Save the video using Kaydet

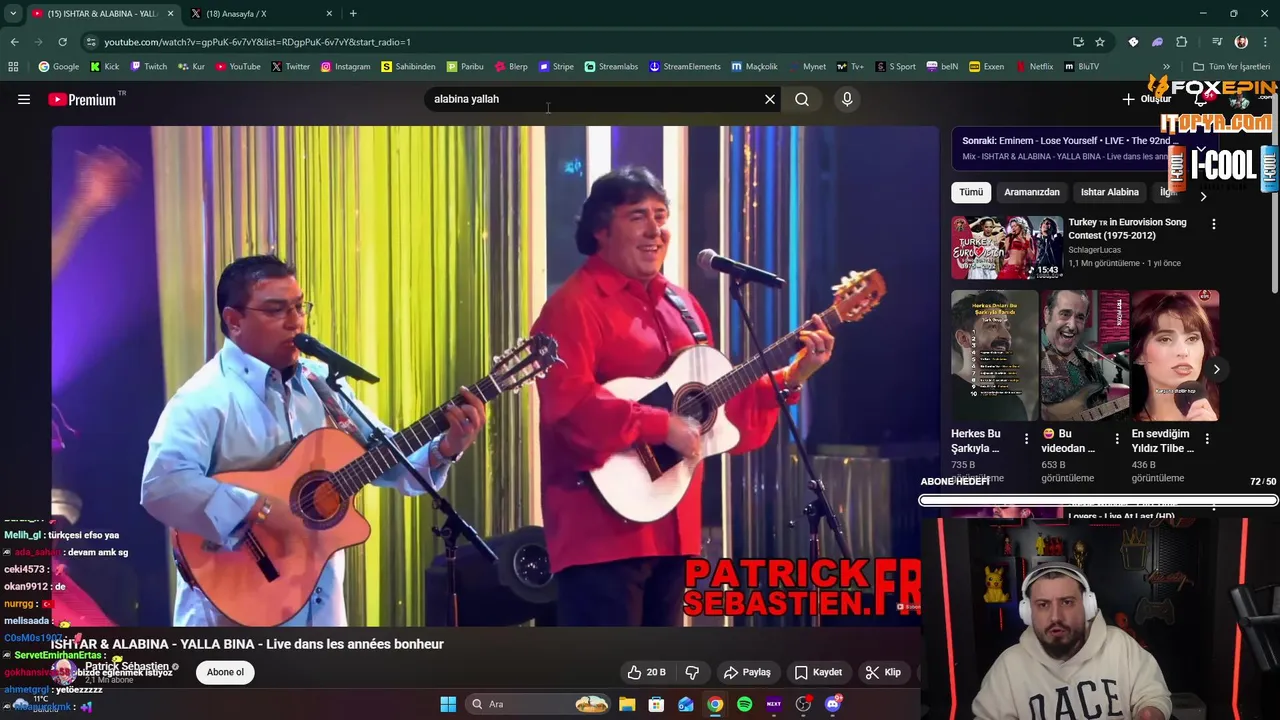(818, 672)
